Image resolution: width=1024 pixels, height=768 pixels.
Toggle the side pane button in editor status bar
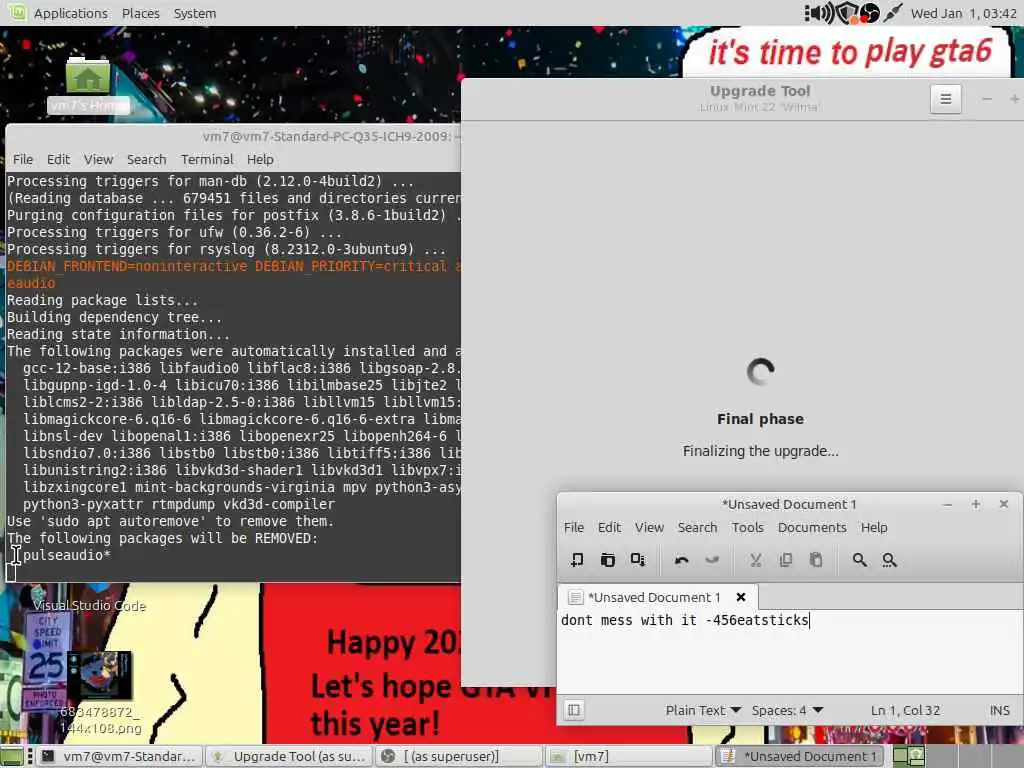tap(574, 710)
